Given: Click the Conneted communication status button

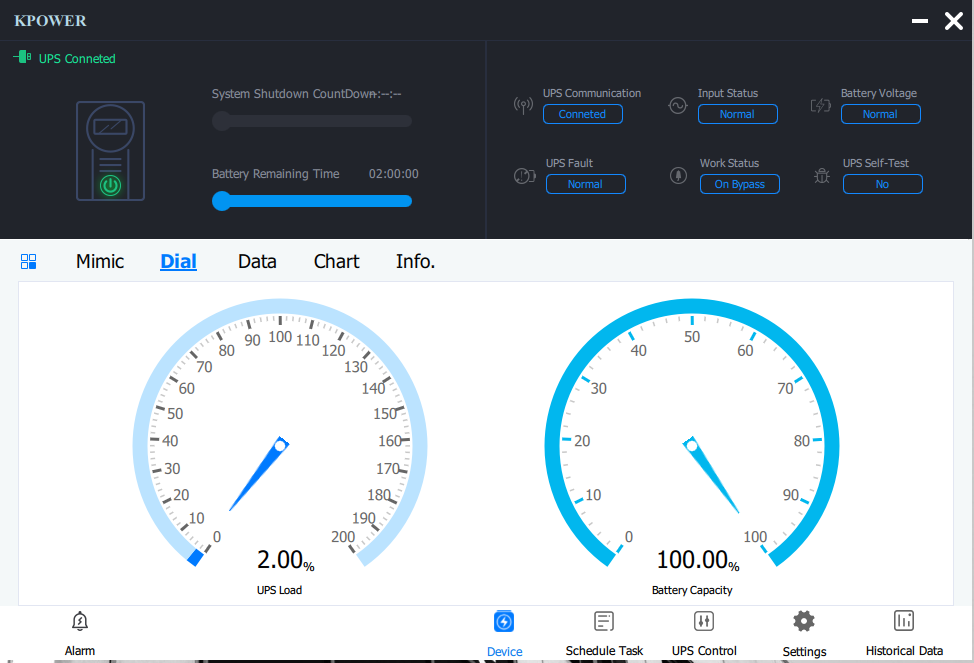Looking at the screenshot, I should pyautogui.click(x=583, y=114).
